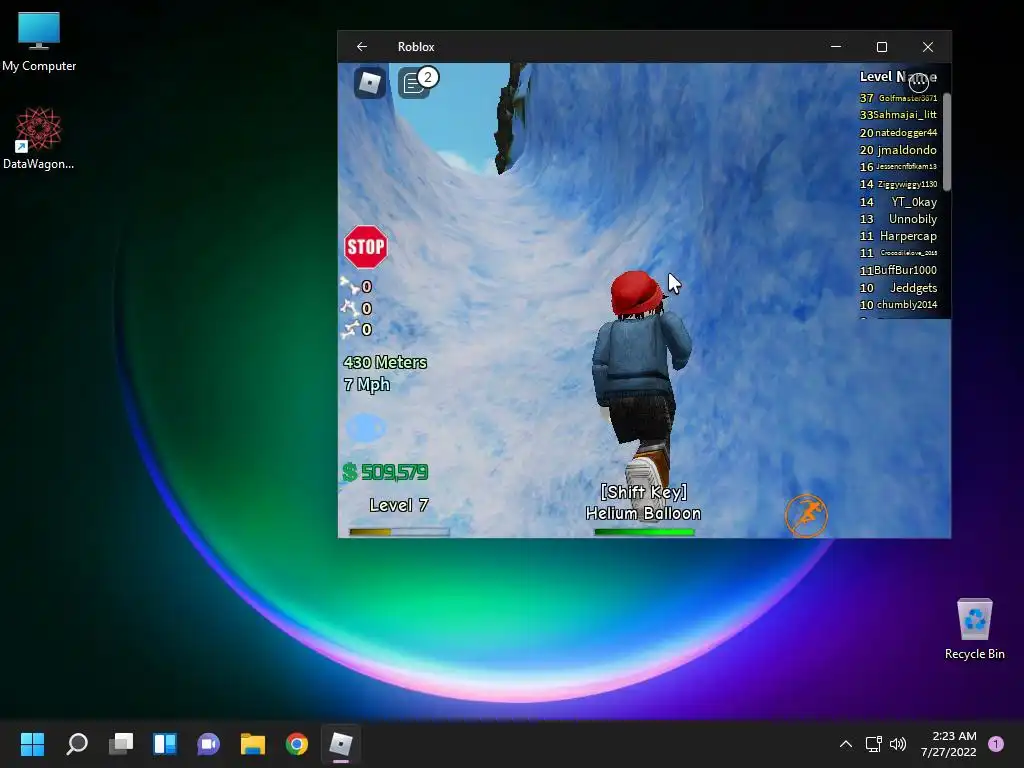Click the Roblox taskbar icon
The height and width of the screenshot is (768, 1024).
pos(340,744)
